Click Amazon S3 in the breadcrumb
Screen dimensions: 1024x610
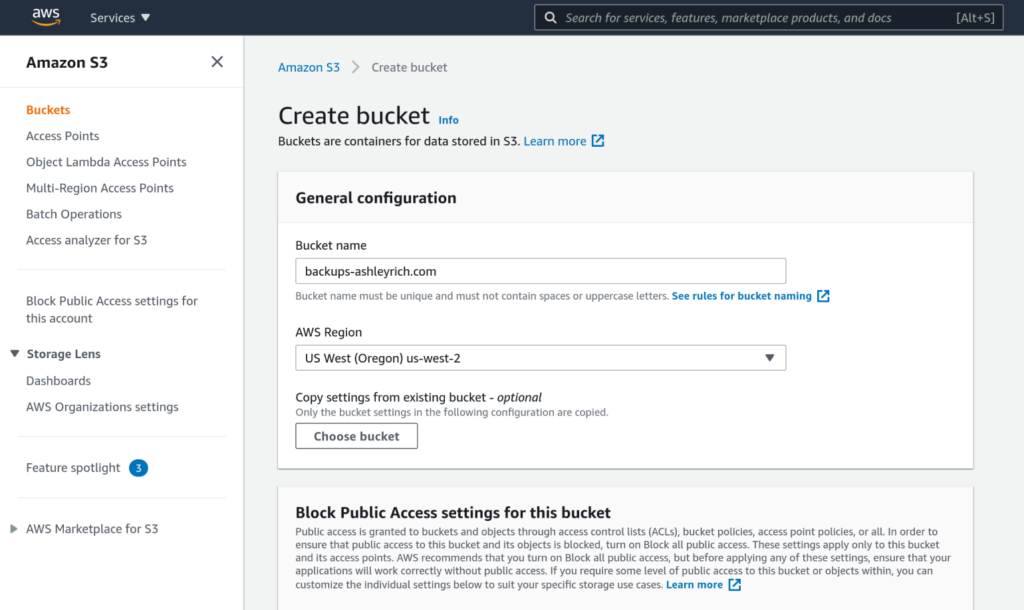309,67
